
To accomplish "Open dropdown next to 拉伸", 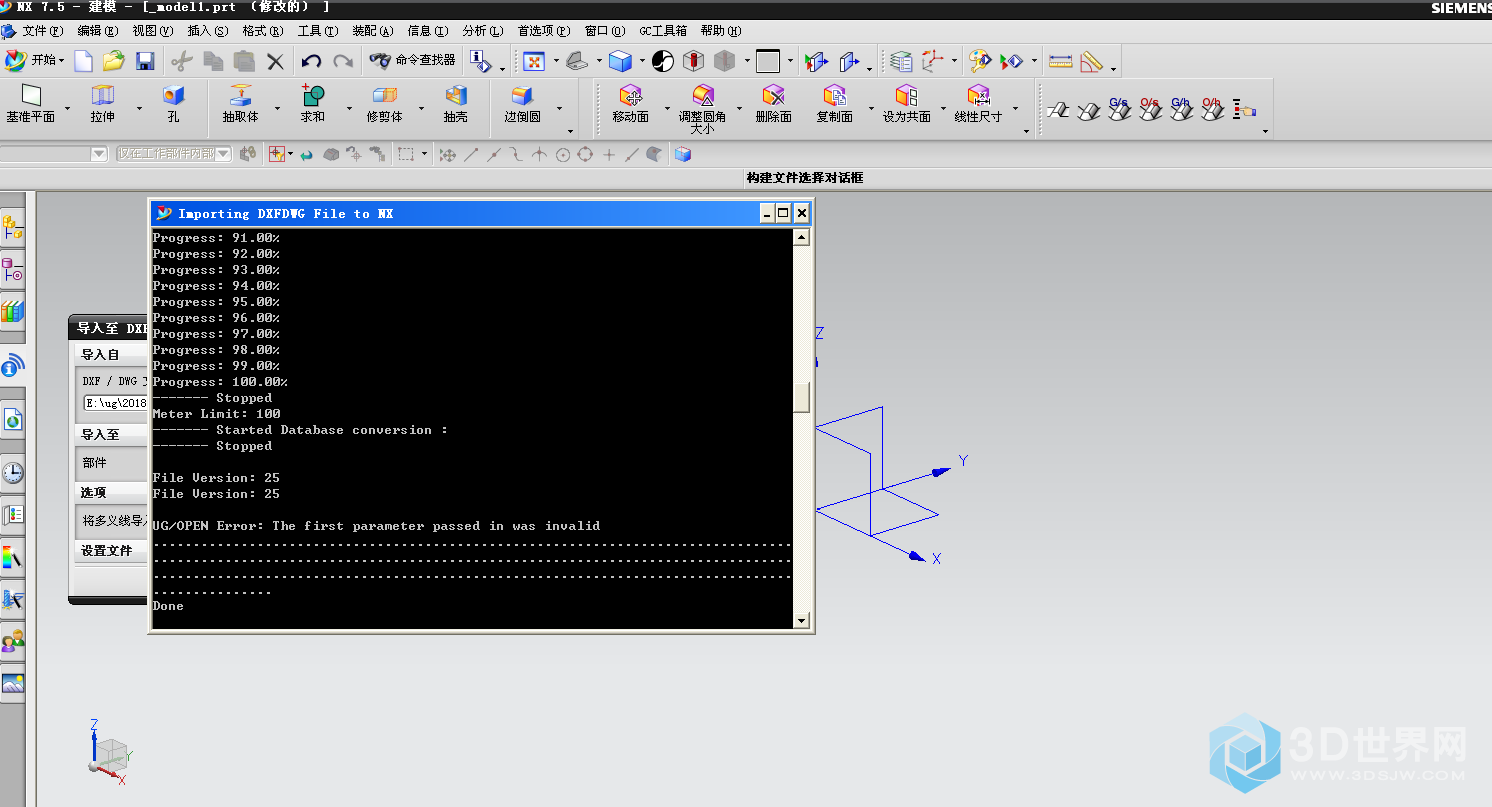I will pos(139,108).
